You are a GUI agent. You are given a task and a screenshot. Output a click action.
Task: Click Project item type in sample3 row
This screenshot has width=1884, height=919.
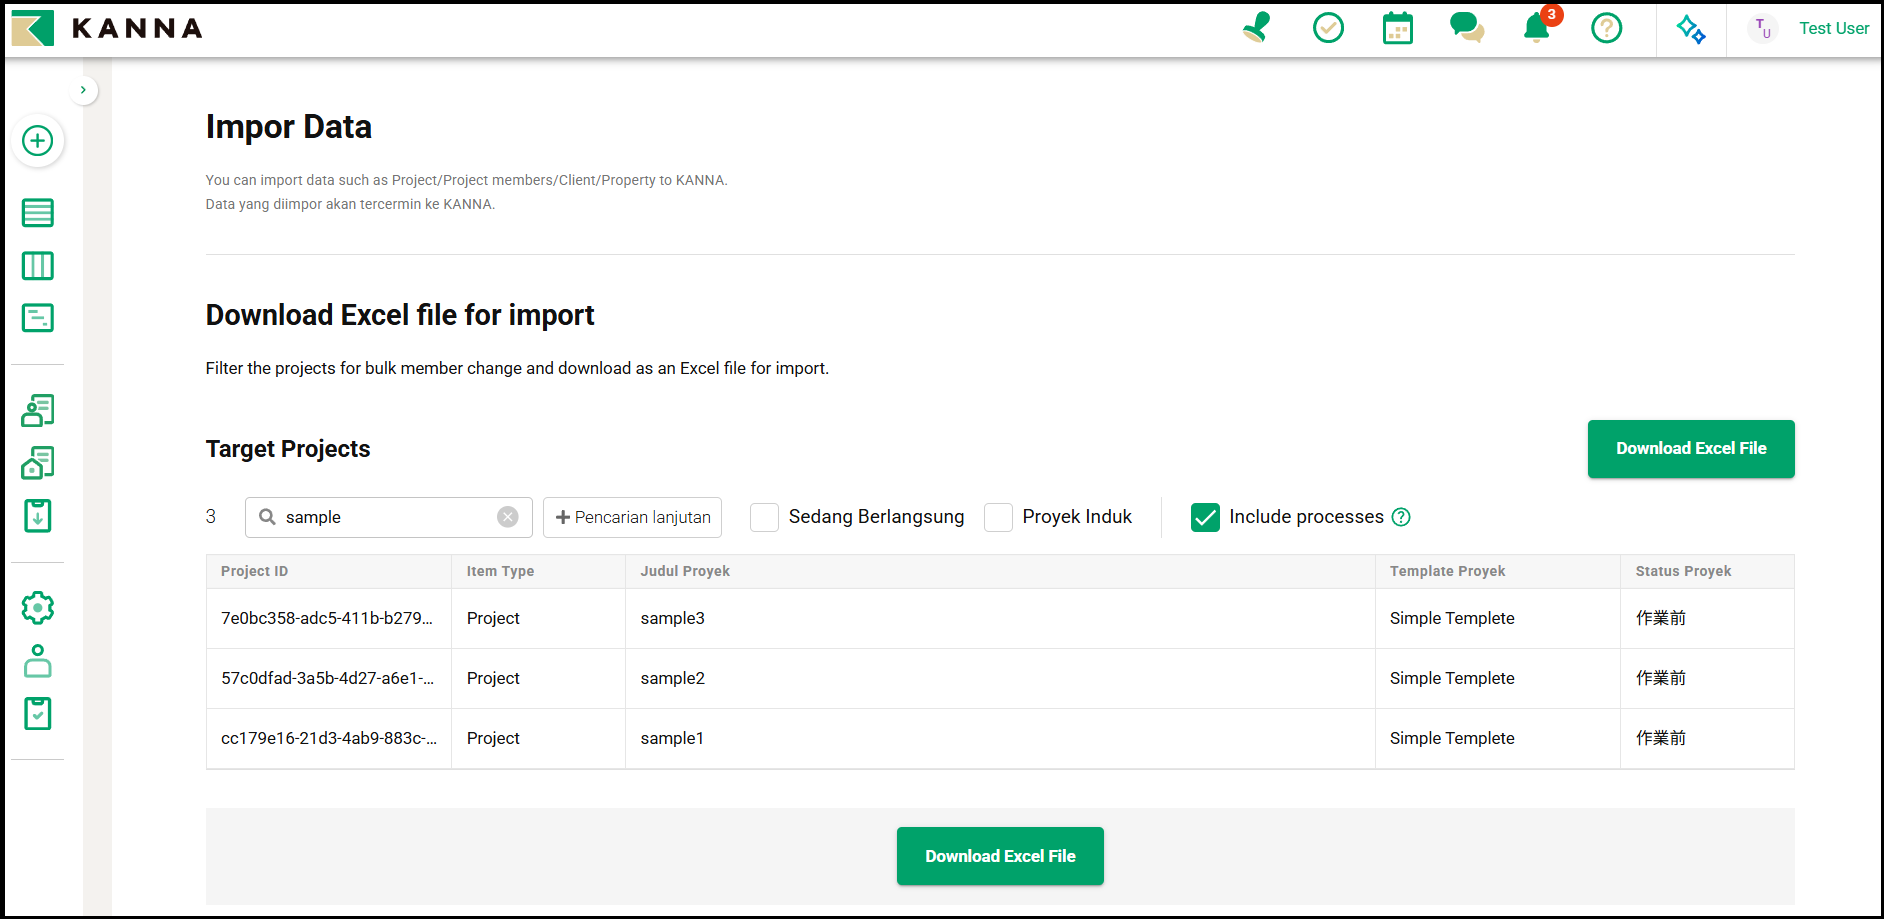(x=493, y=618)
